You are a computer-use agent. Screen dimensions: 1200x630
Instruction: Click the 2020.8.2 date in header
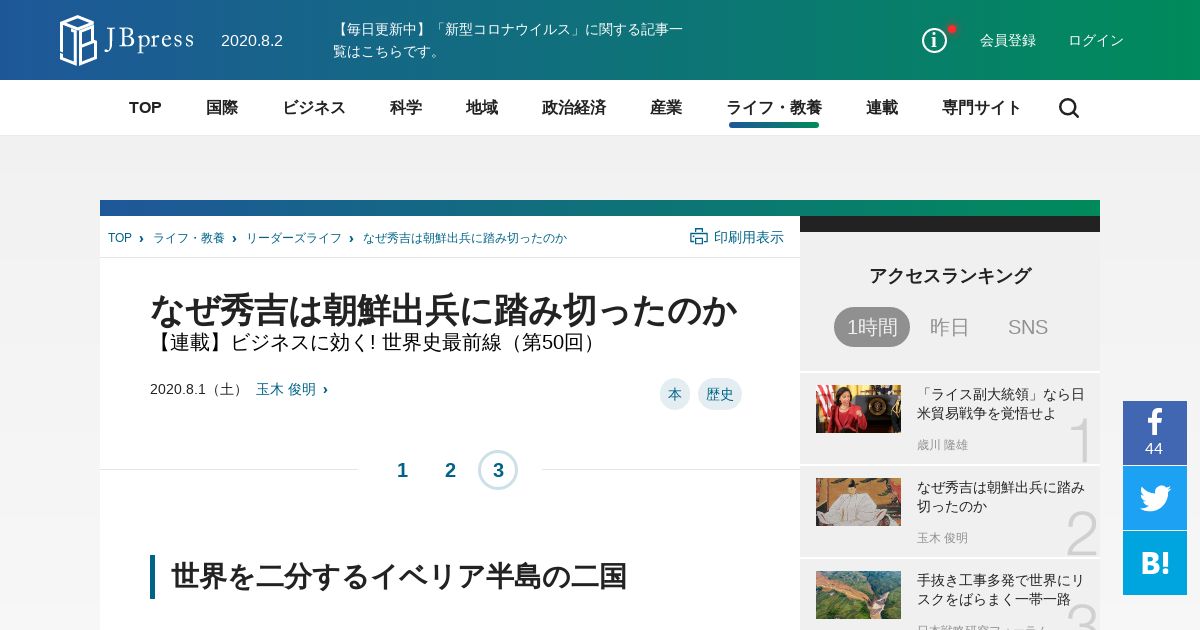[252, 40]
